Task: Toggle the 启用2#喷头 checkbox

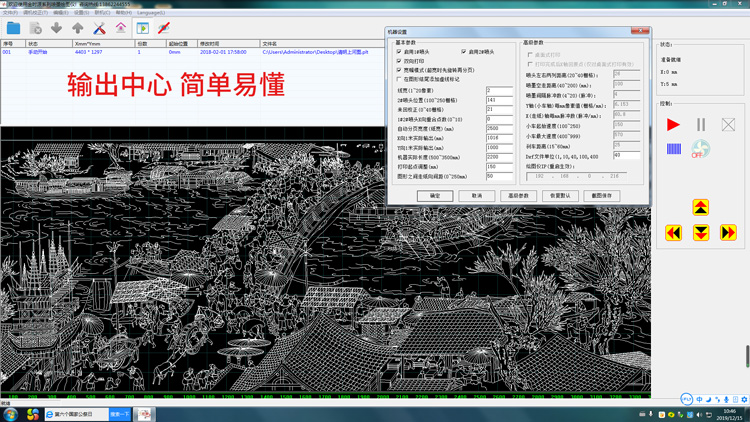Action: 464,52
